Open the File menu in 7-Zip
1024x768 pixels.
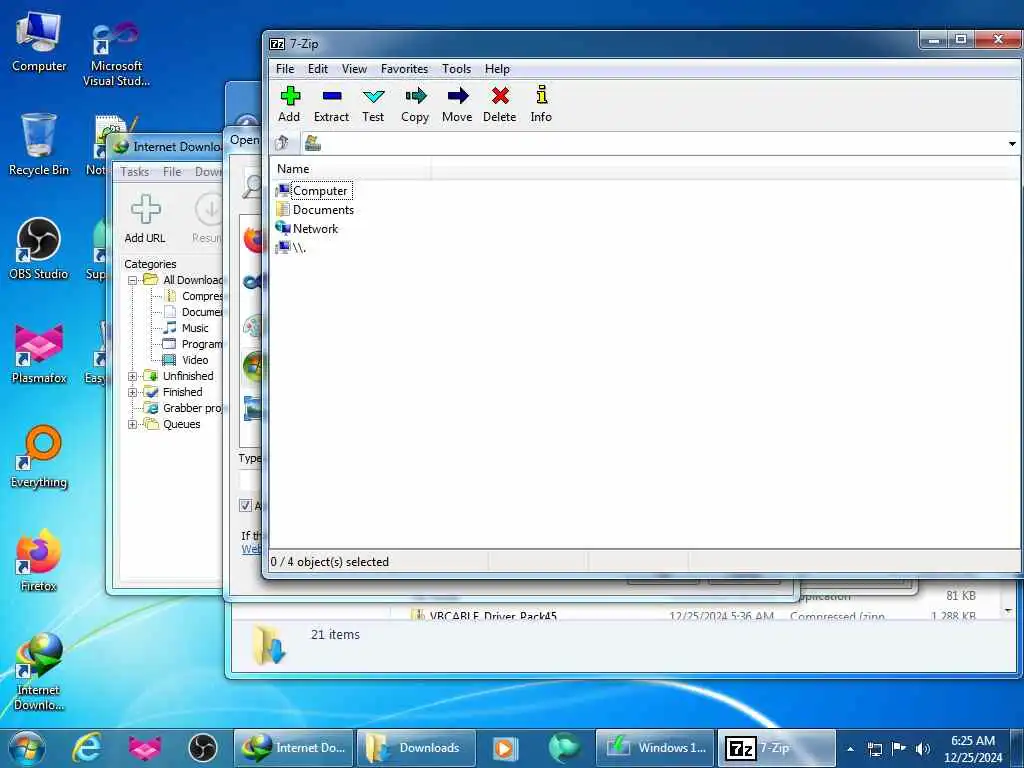285,69
